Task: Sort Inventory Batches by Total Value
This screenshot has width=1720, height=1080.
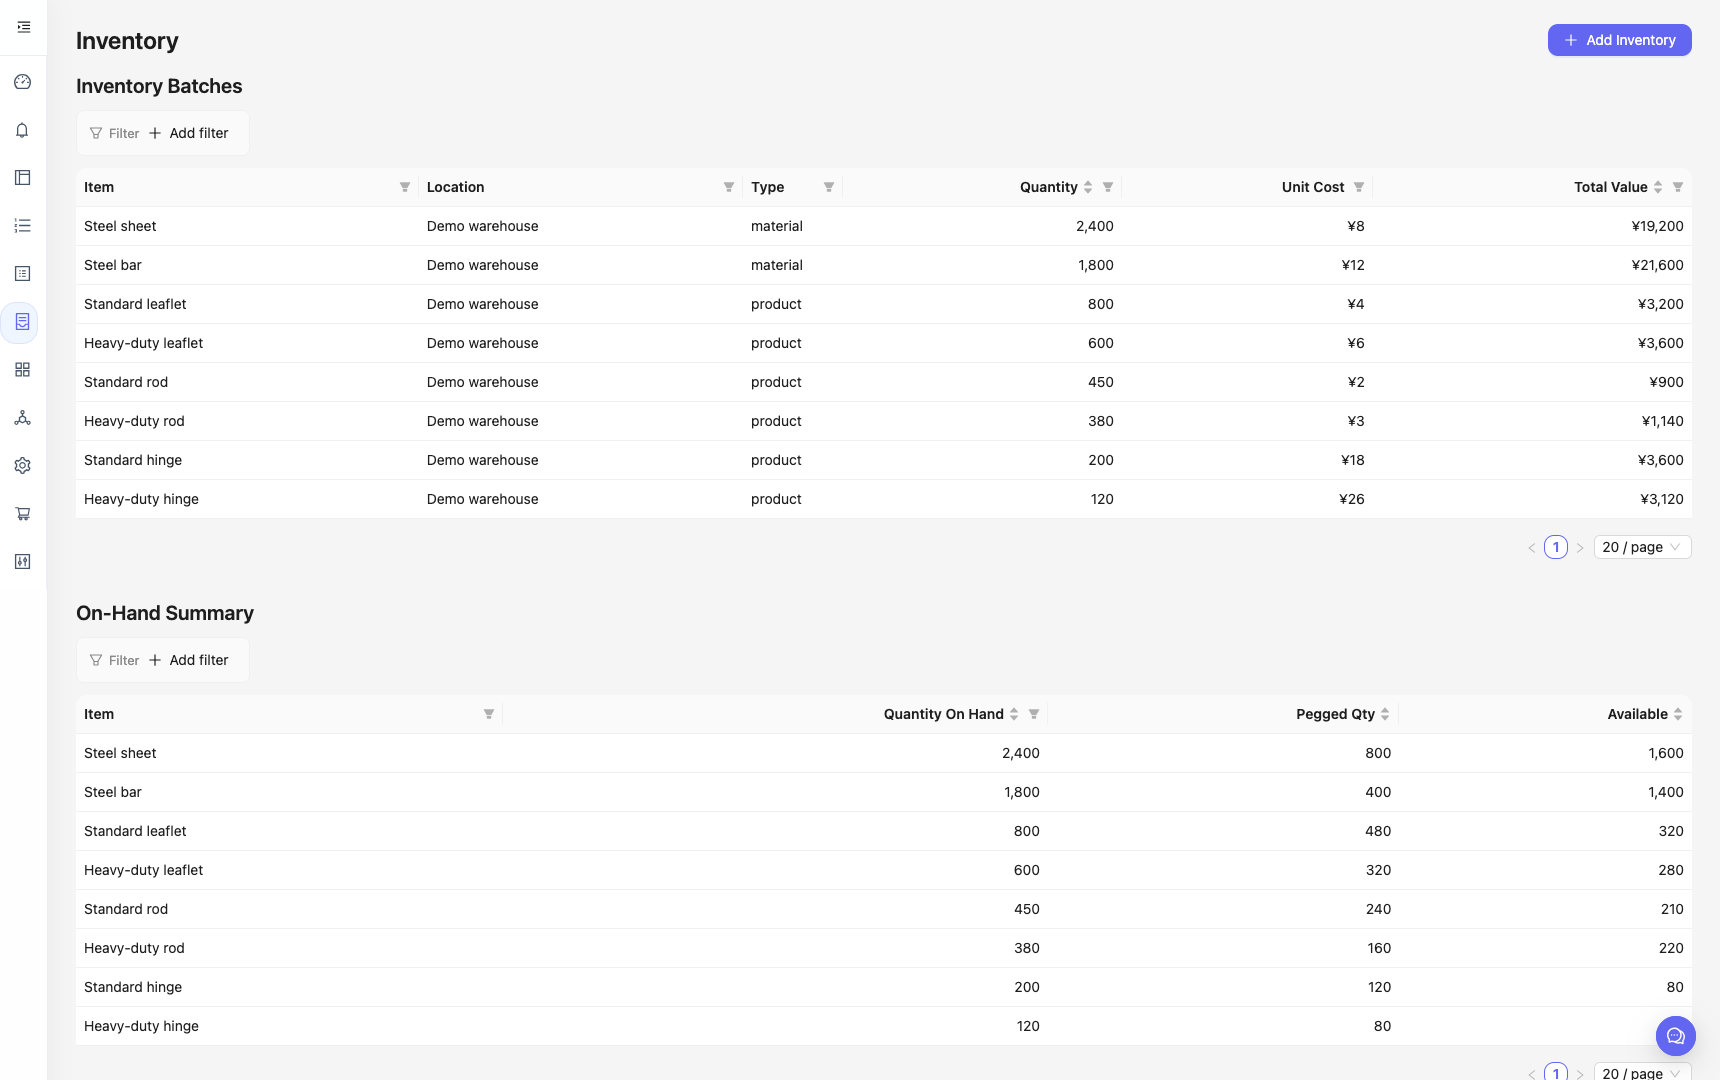Action: (1658, 187)
